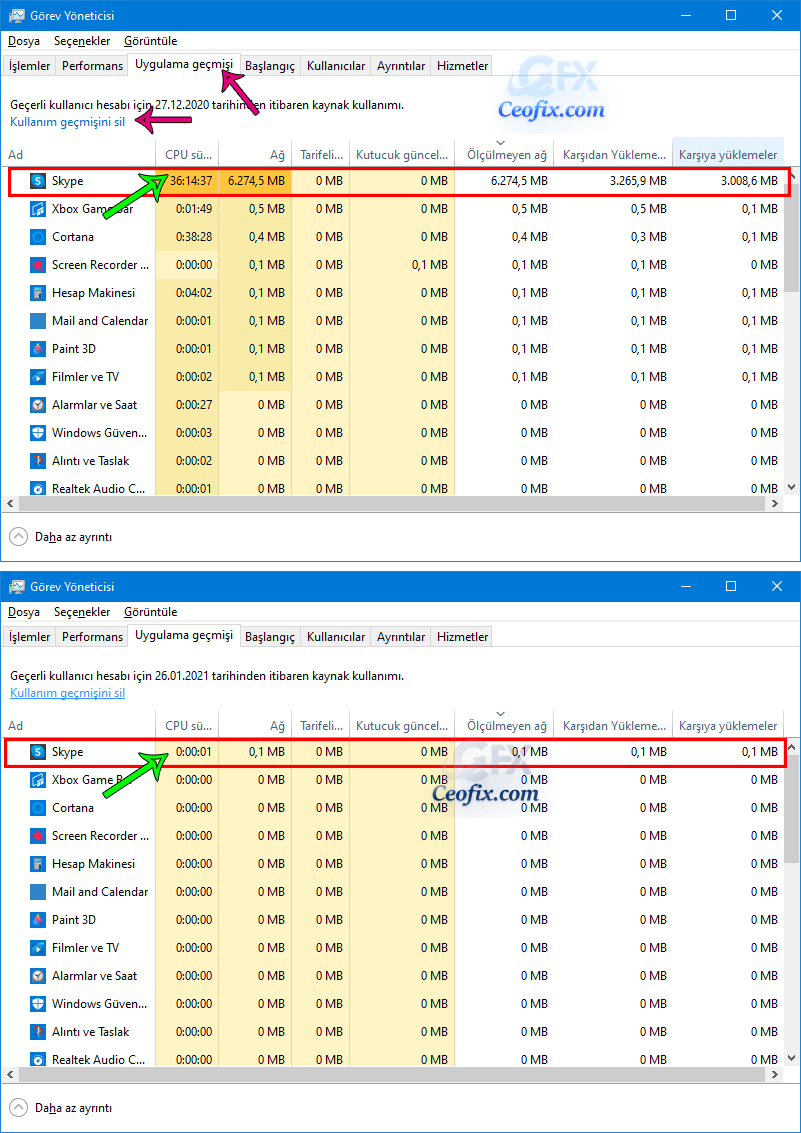
Task: Click Screen Recorder icon in the 26.01.2021 window
Action: pyautogui.click(x=38, y=835)
